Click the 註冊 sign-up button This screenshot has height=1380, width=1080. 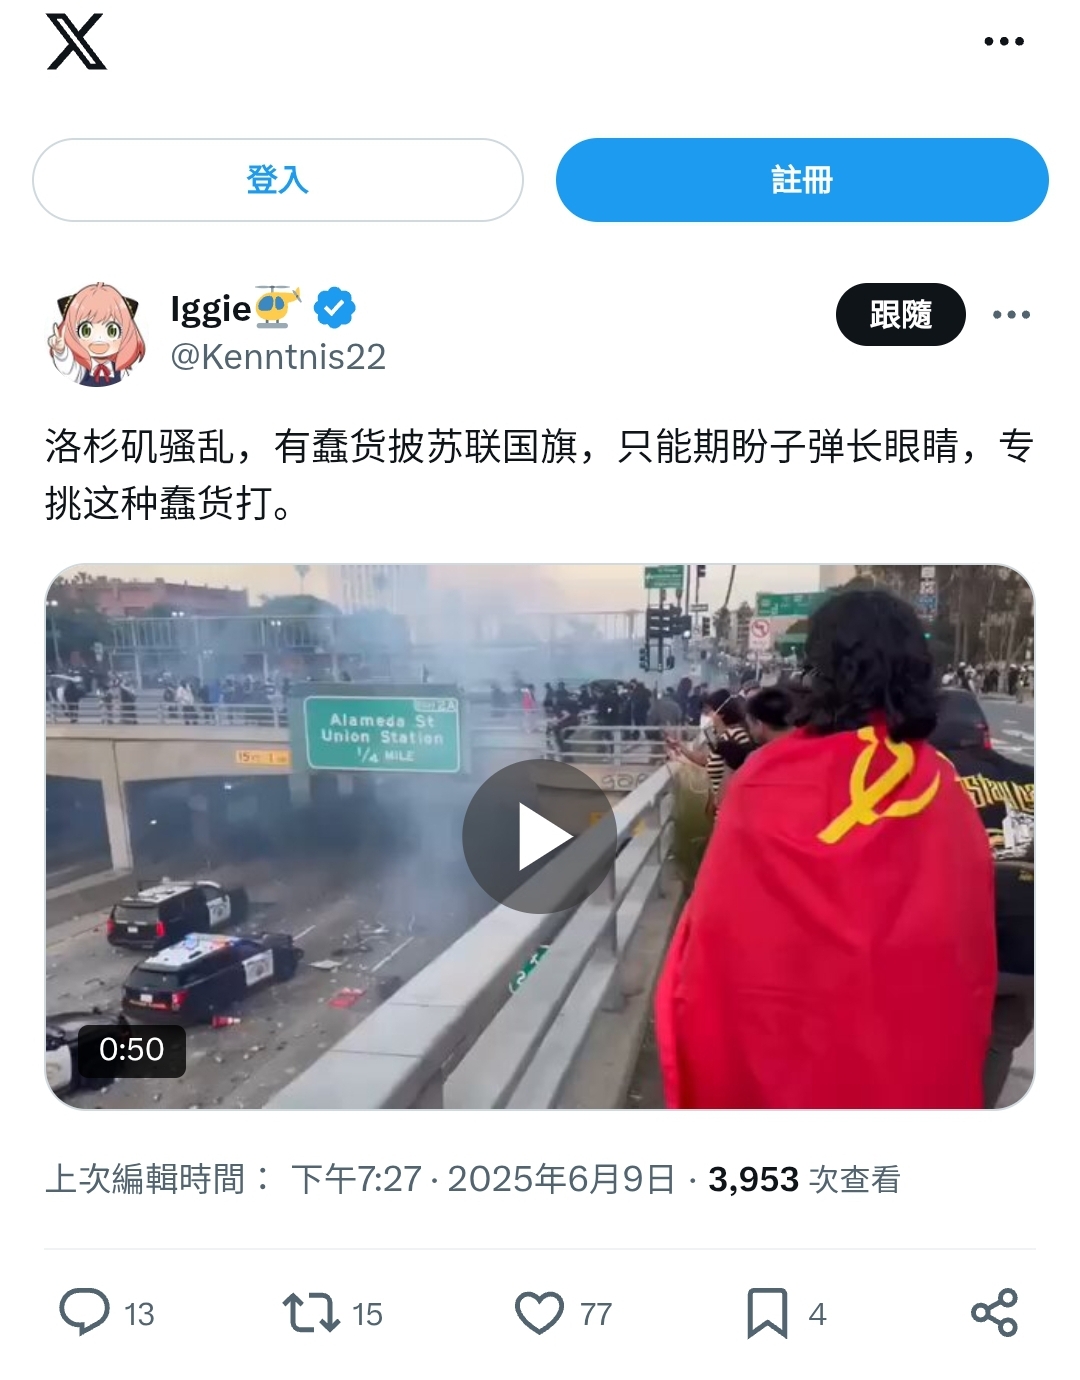tap(802, 180)
